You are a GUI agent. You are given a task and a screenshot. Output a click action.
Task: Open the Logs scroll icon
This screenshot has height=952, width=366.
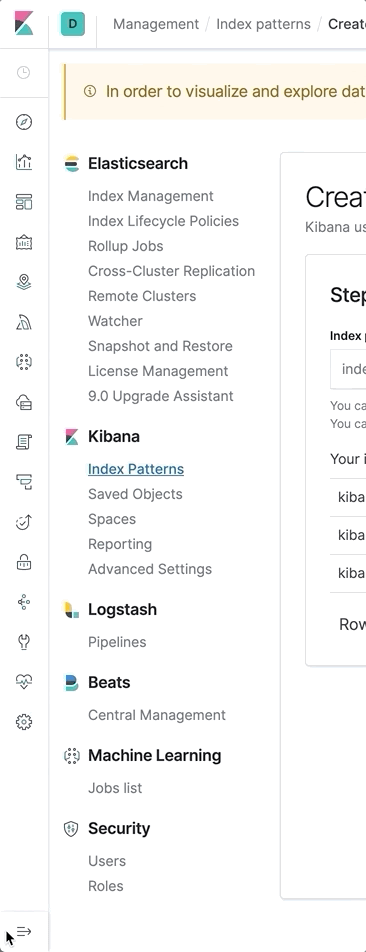pos(24,443)
